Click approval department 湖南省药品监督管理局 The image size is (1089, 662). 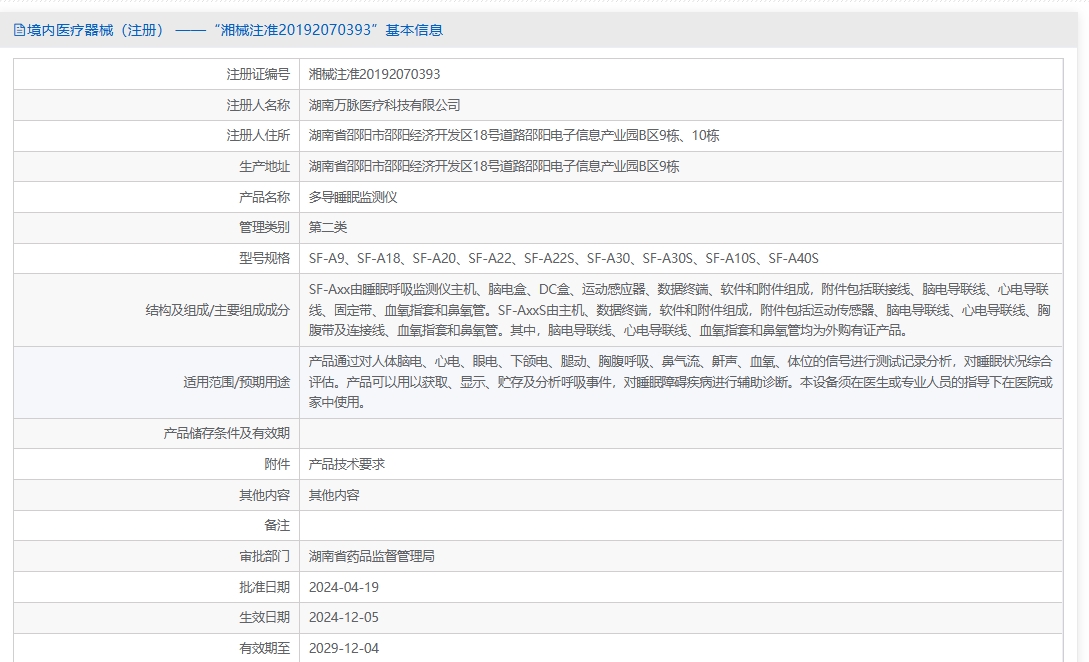(372, 556)
